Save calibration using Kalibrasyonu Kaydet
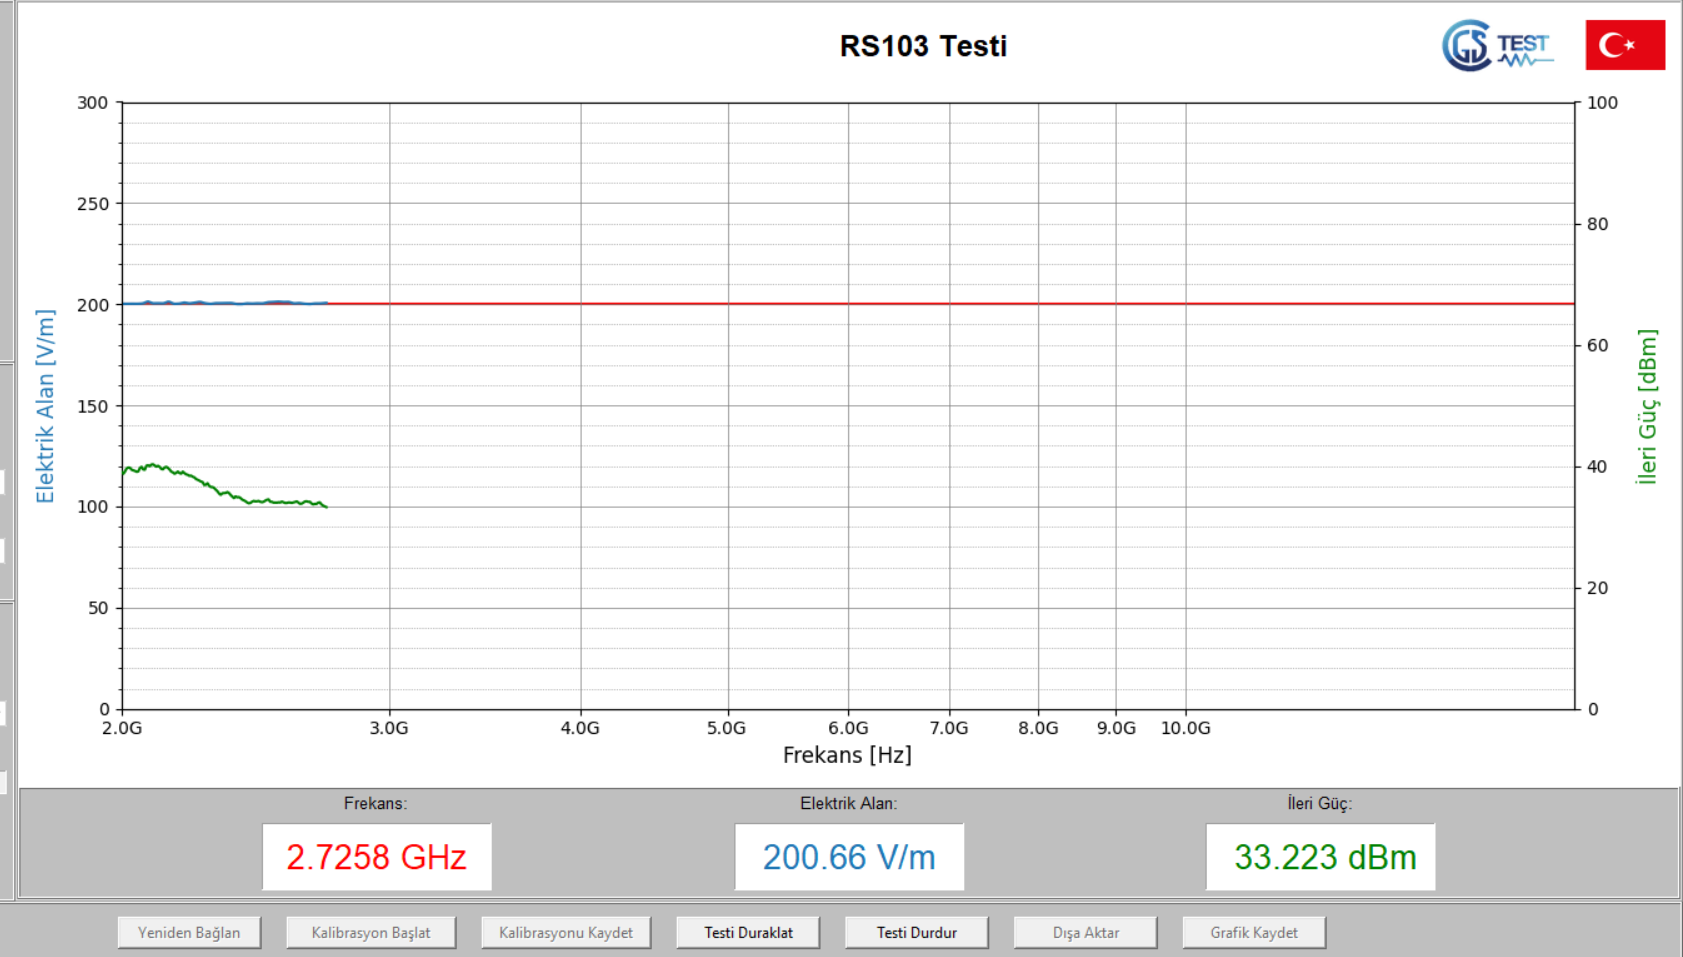 [x=565, y=931]
